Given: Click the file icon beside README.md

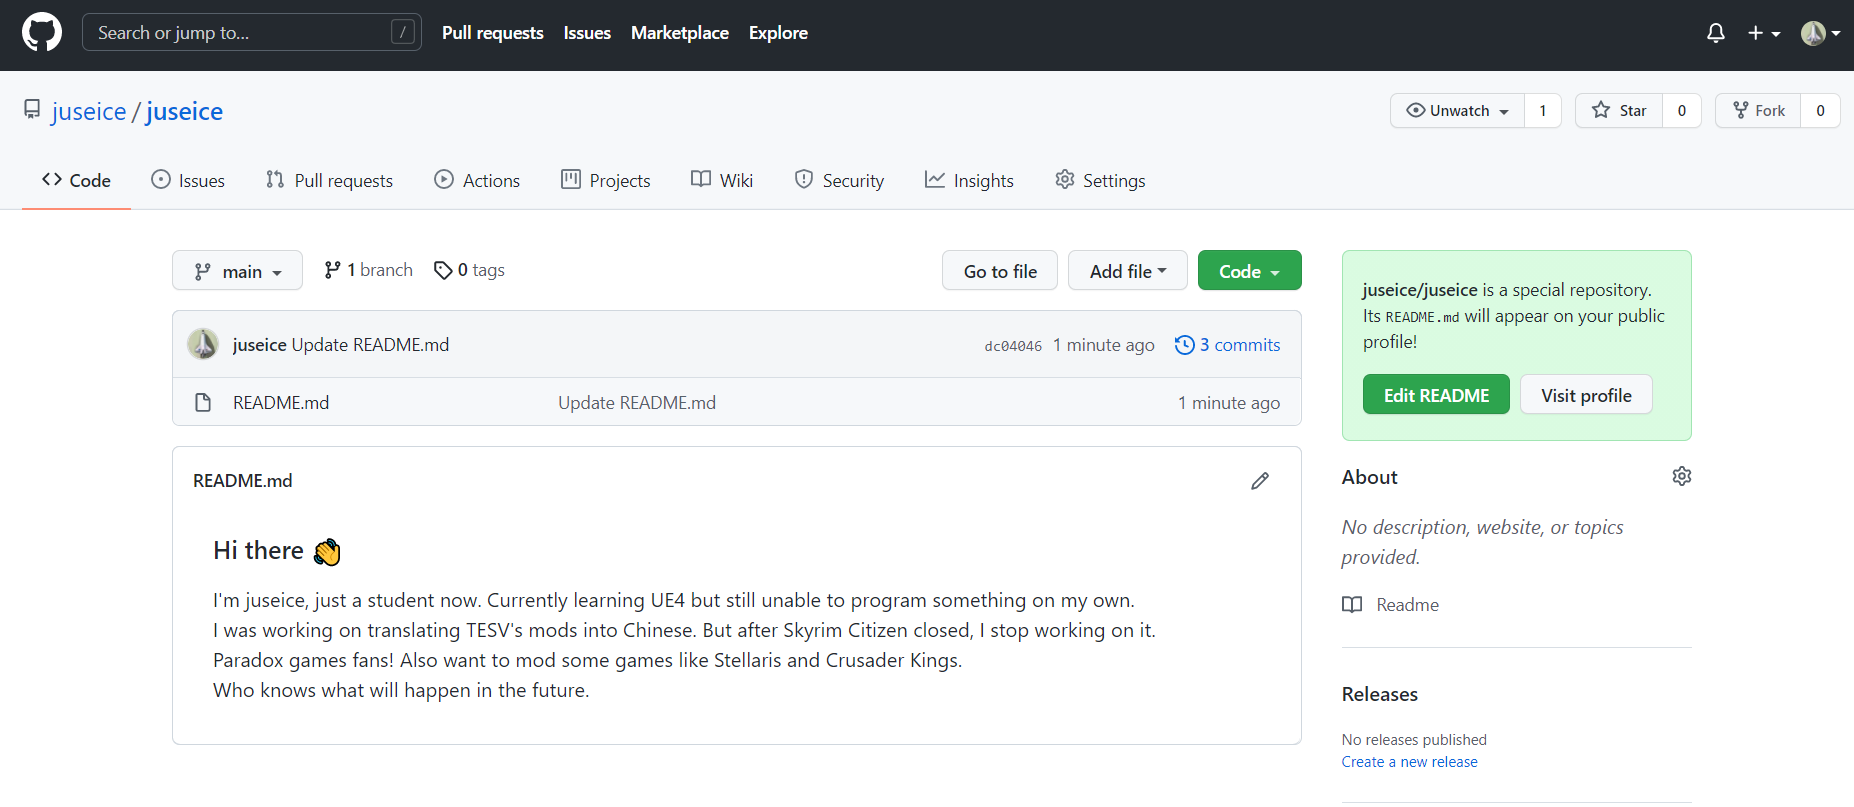Looking at the screenshot, I should pyautogui.click(x=203, y=403).
